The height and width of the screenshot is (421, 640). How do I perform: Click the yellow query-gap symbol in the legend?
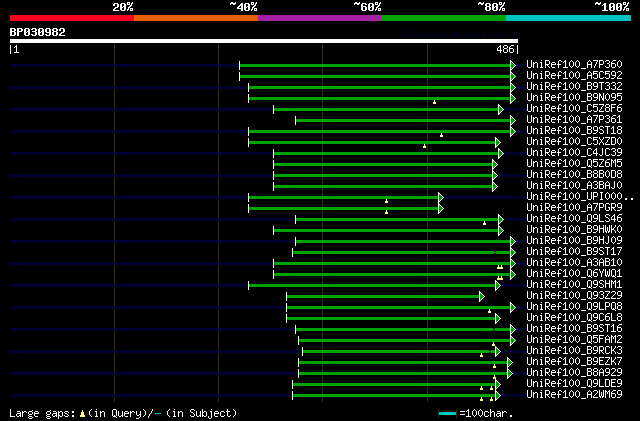coord(82,414)
